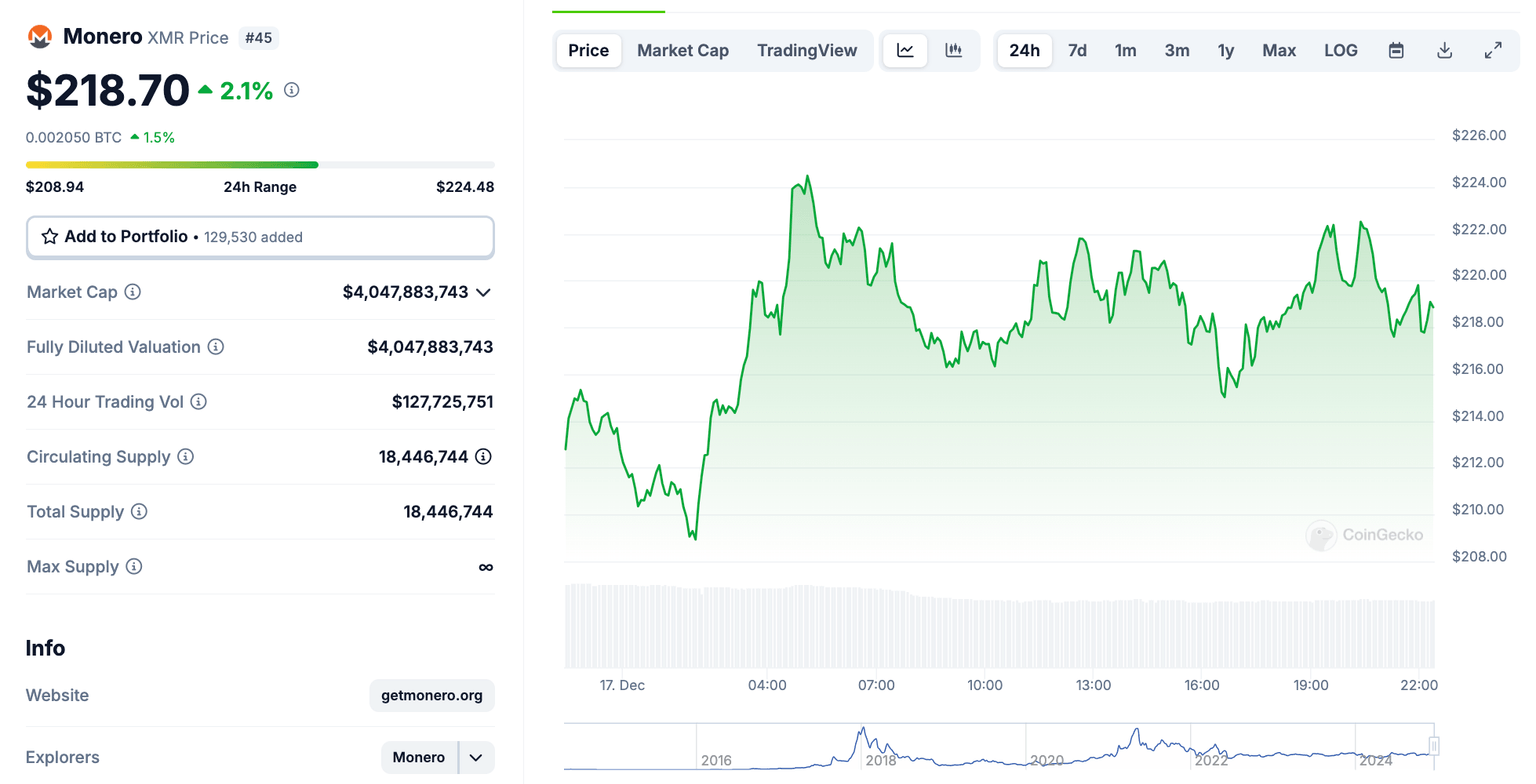Select the 7d time range
This screenshot has width=1536, height=784.
click(x=1077, y=50)
